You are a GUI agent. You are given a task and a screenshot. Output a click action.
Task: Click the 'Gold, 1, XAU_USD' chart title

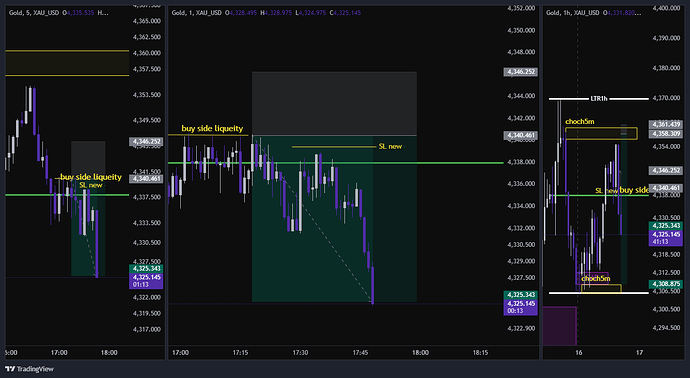coord(197,13)
